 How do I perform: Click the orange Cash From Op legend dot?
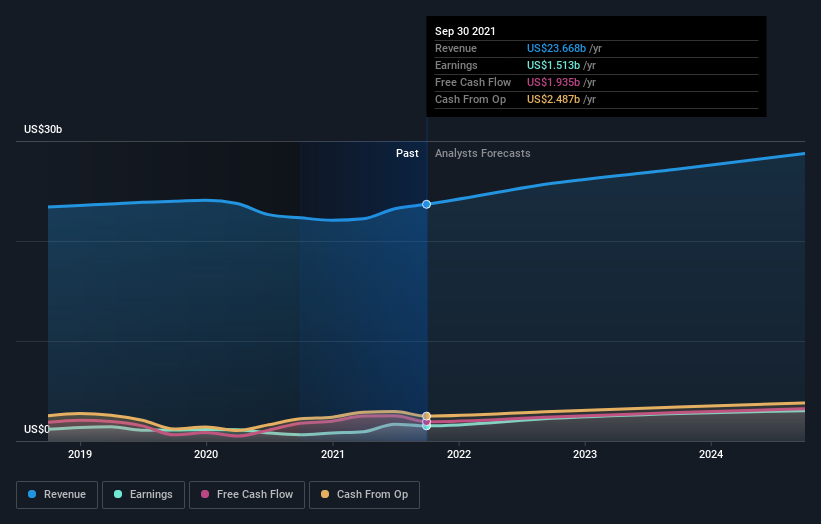pyautogui.click(x=325, y=494)
